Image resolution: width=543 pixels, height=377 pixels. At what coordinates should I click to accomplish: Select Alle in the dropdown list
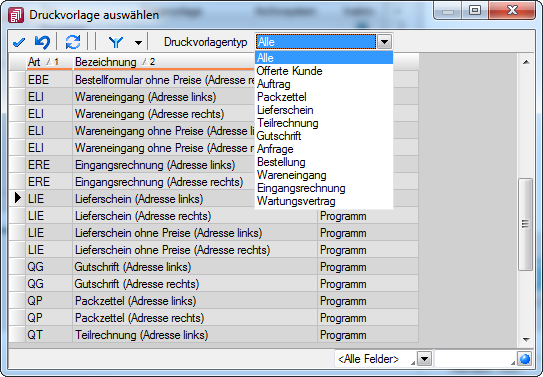point(324,58)
